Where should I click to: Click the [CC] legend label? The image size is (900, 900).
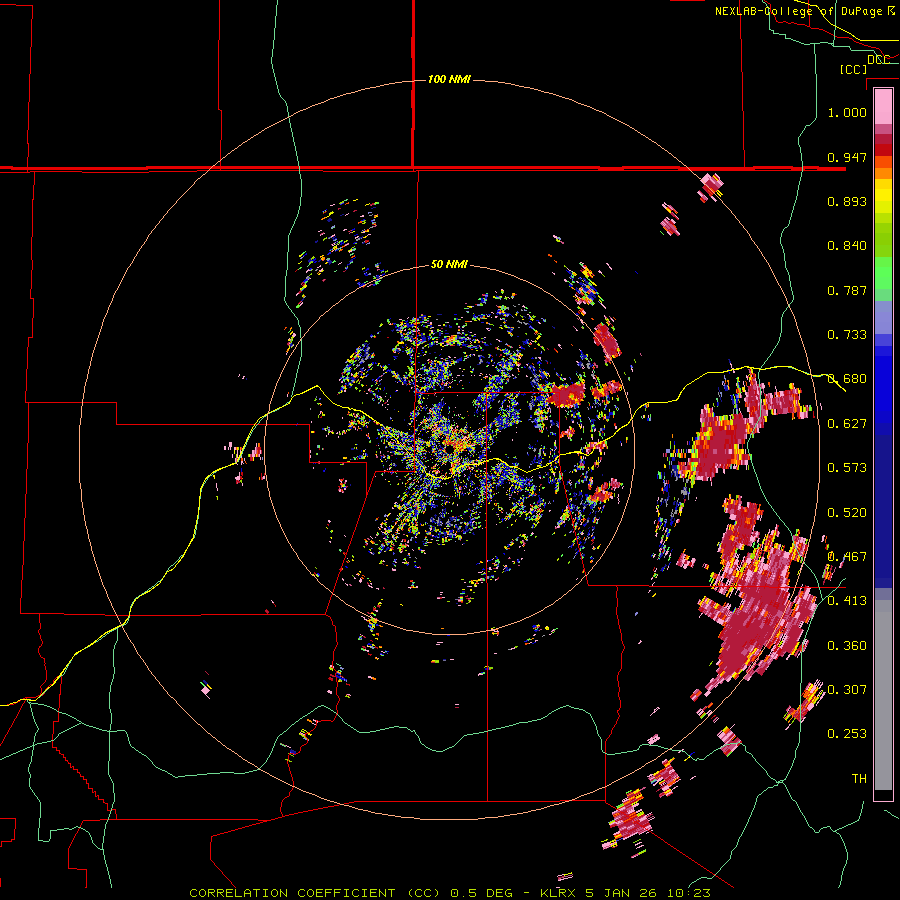[853, 69]
